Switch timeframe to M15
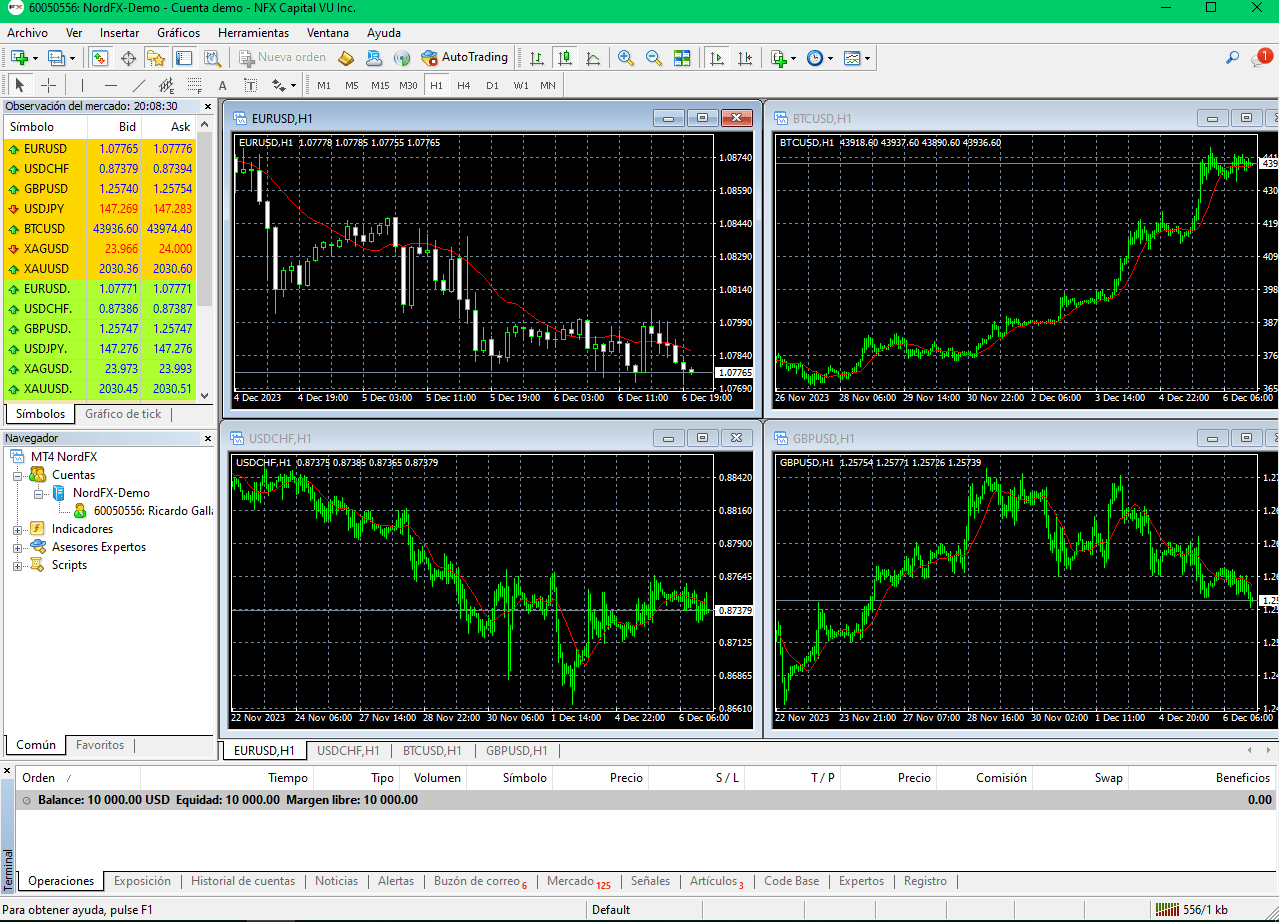This screenshot has width=1279, height=922. tap(380, 85)
